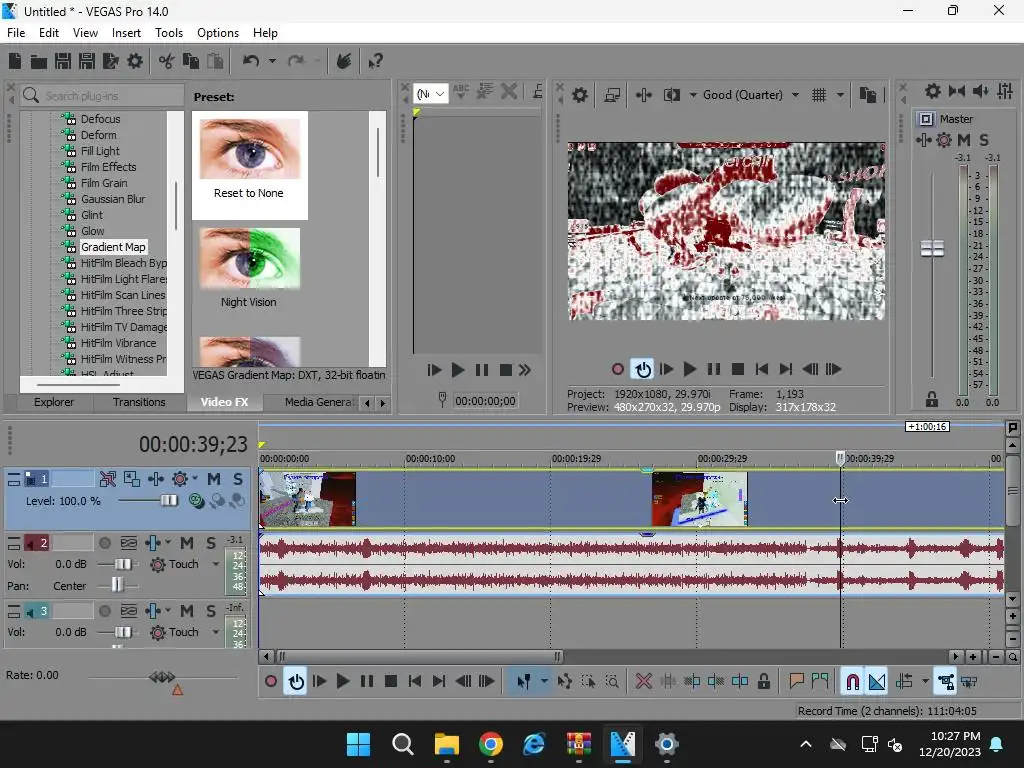Open video preview Project Properties gear
The width and height of the screenshot is (1024, 768).
click(579, 95)
